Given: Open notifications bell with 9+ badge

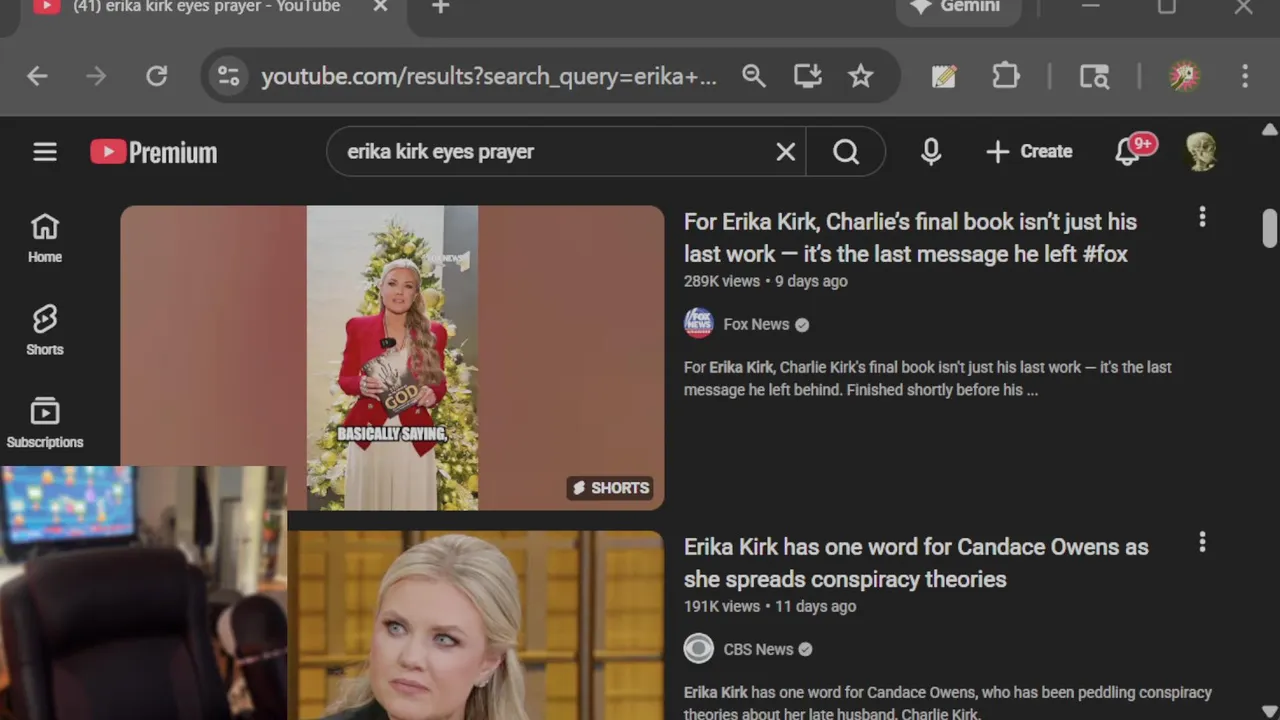Looking at the screenshot, I should click(1129, 152).
